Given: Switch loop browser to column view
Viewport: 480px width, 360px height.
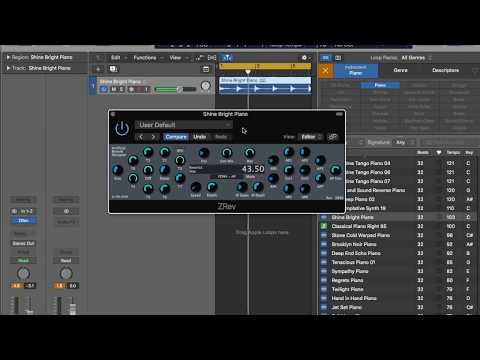Looking at the screenshot, I should 338,58.
